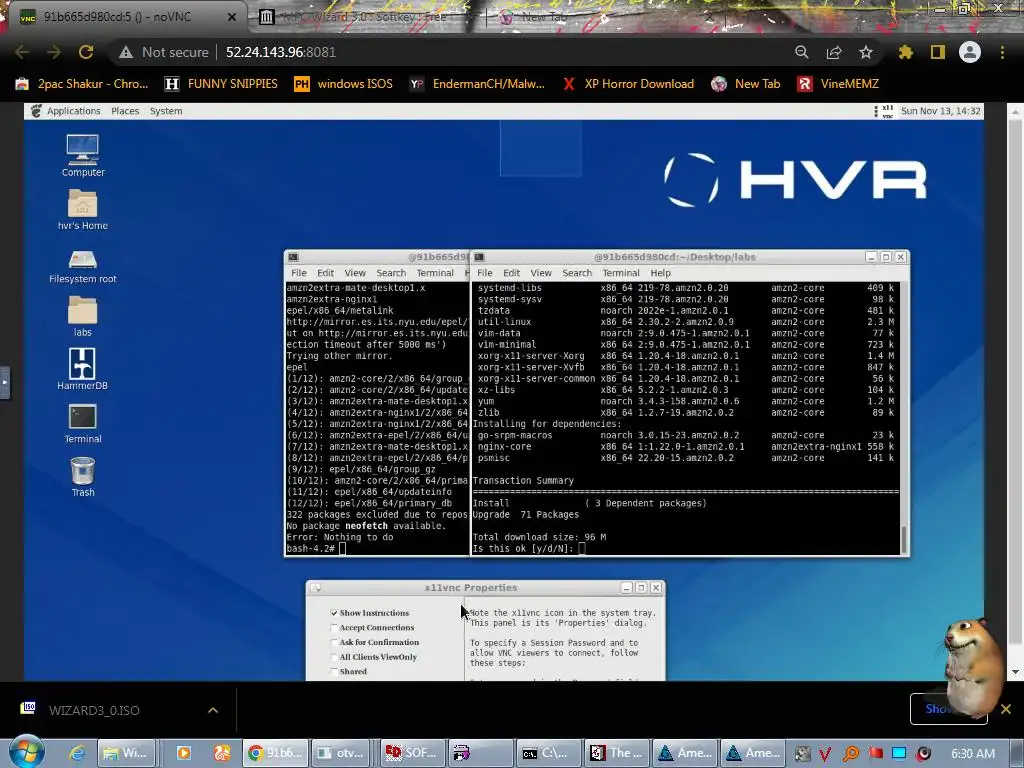The width and height of the screenshot is (1024, 768).
Task: Open Search menu in left terminal
Action: 391,273
